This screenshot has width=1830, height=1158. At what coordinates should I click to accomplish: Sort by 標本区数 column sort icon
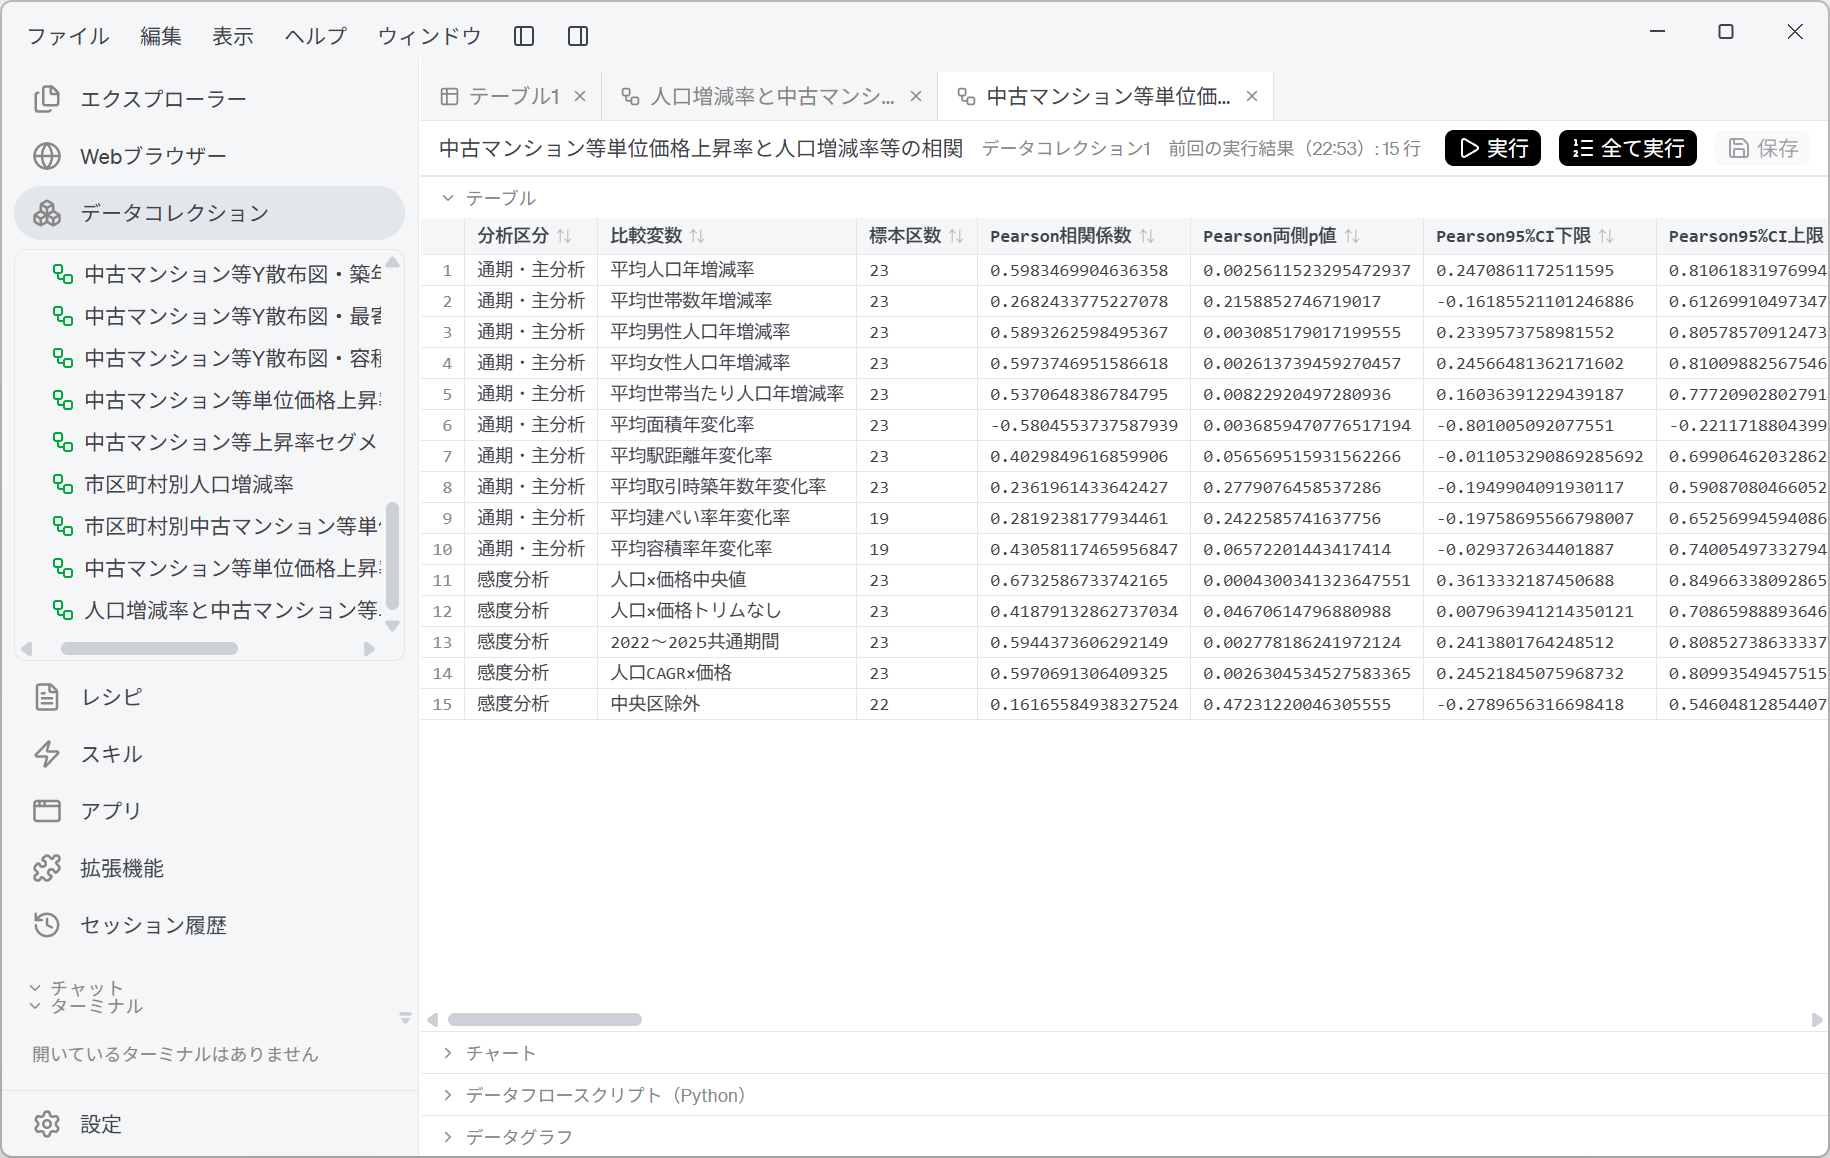click(x=956, y=236)
